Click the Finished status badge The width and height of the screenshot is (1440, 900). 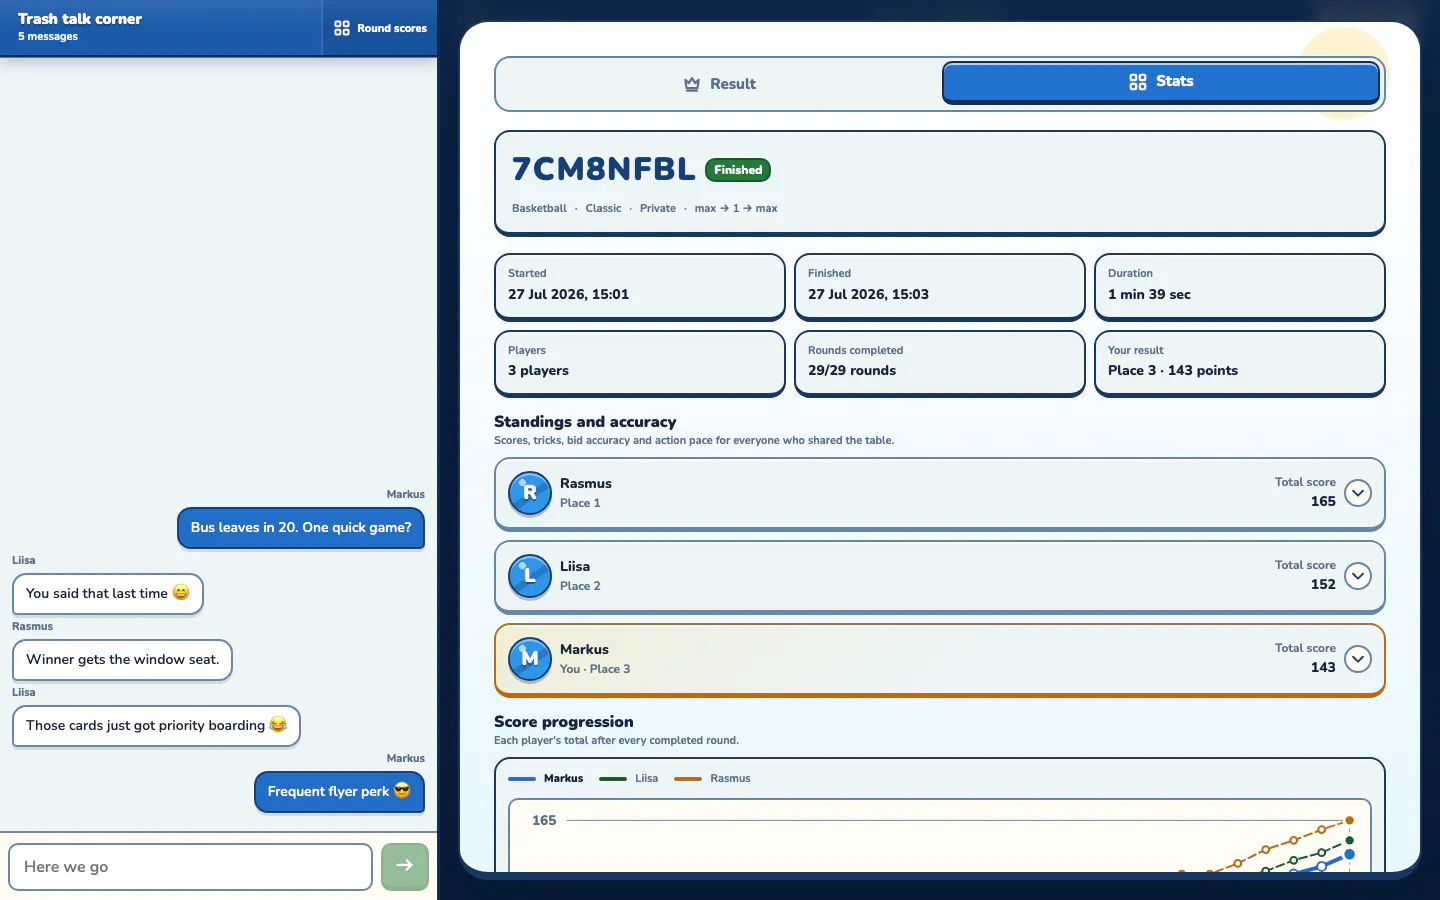738,170
